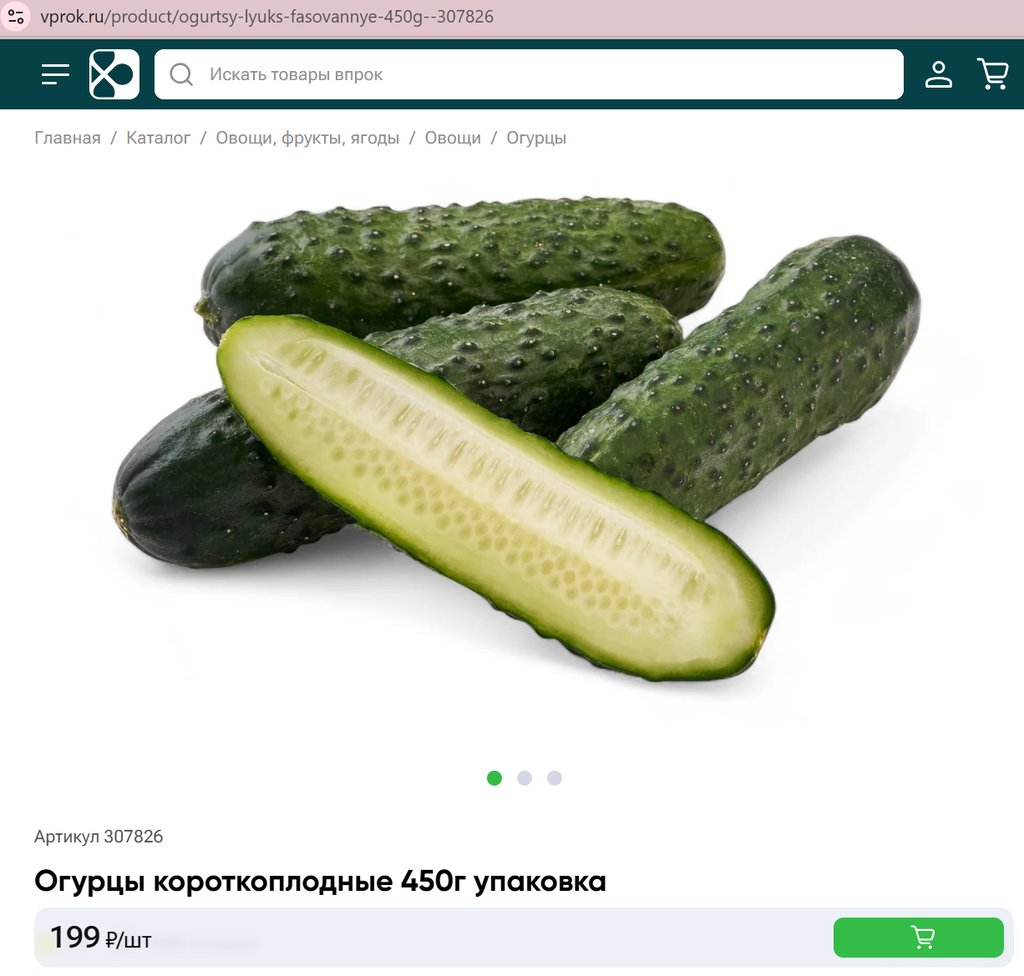Open the user account profile icon
Image resolution: width=1024 pixels, height=976 pixels.
pos(938,74)
